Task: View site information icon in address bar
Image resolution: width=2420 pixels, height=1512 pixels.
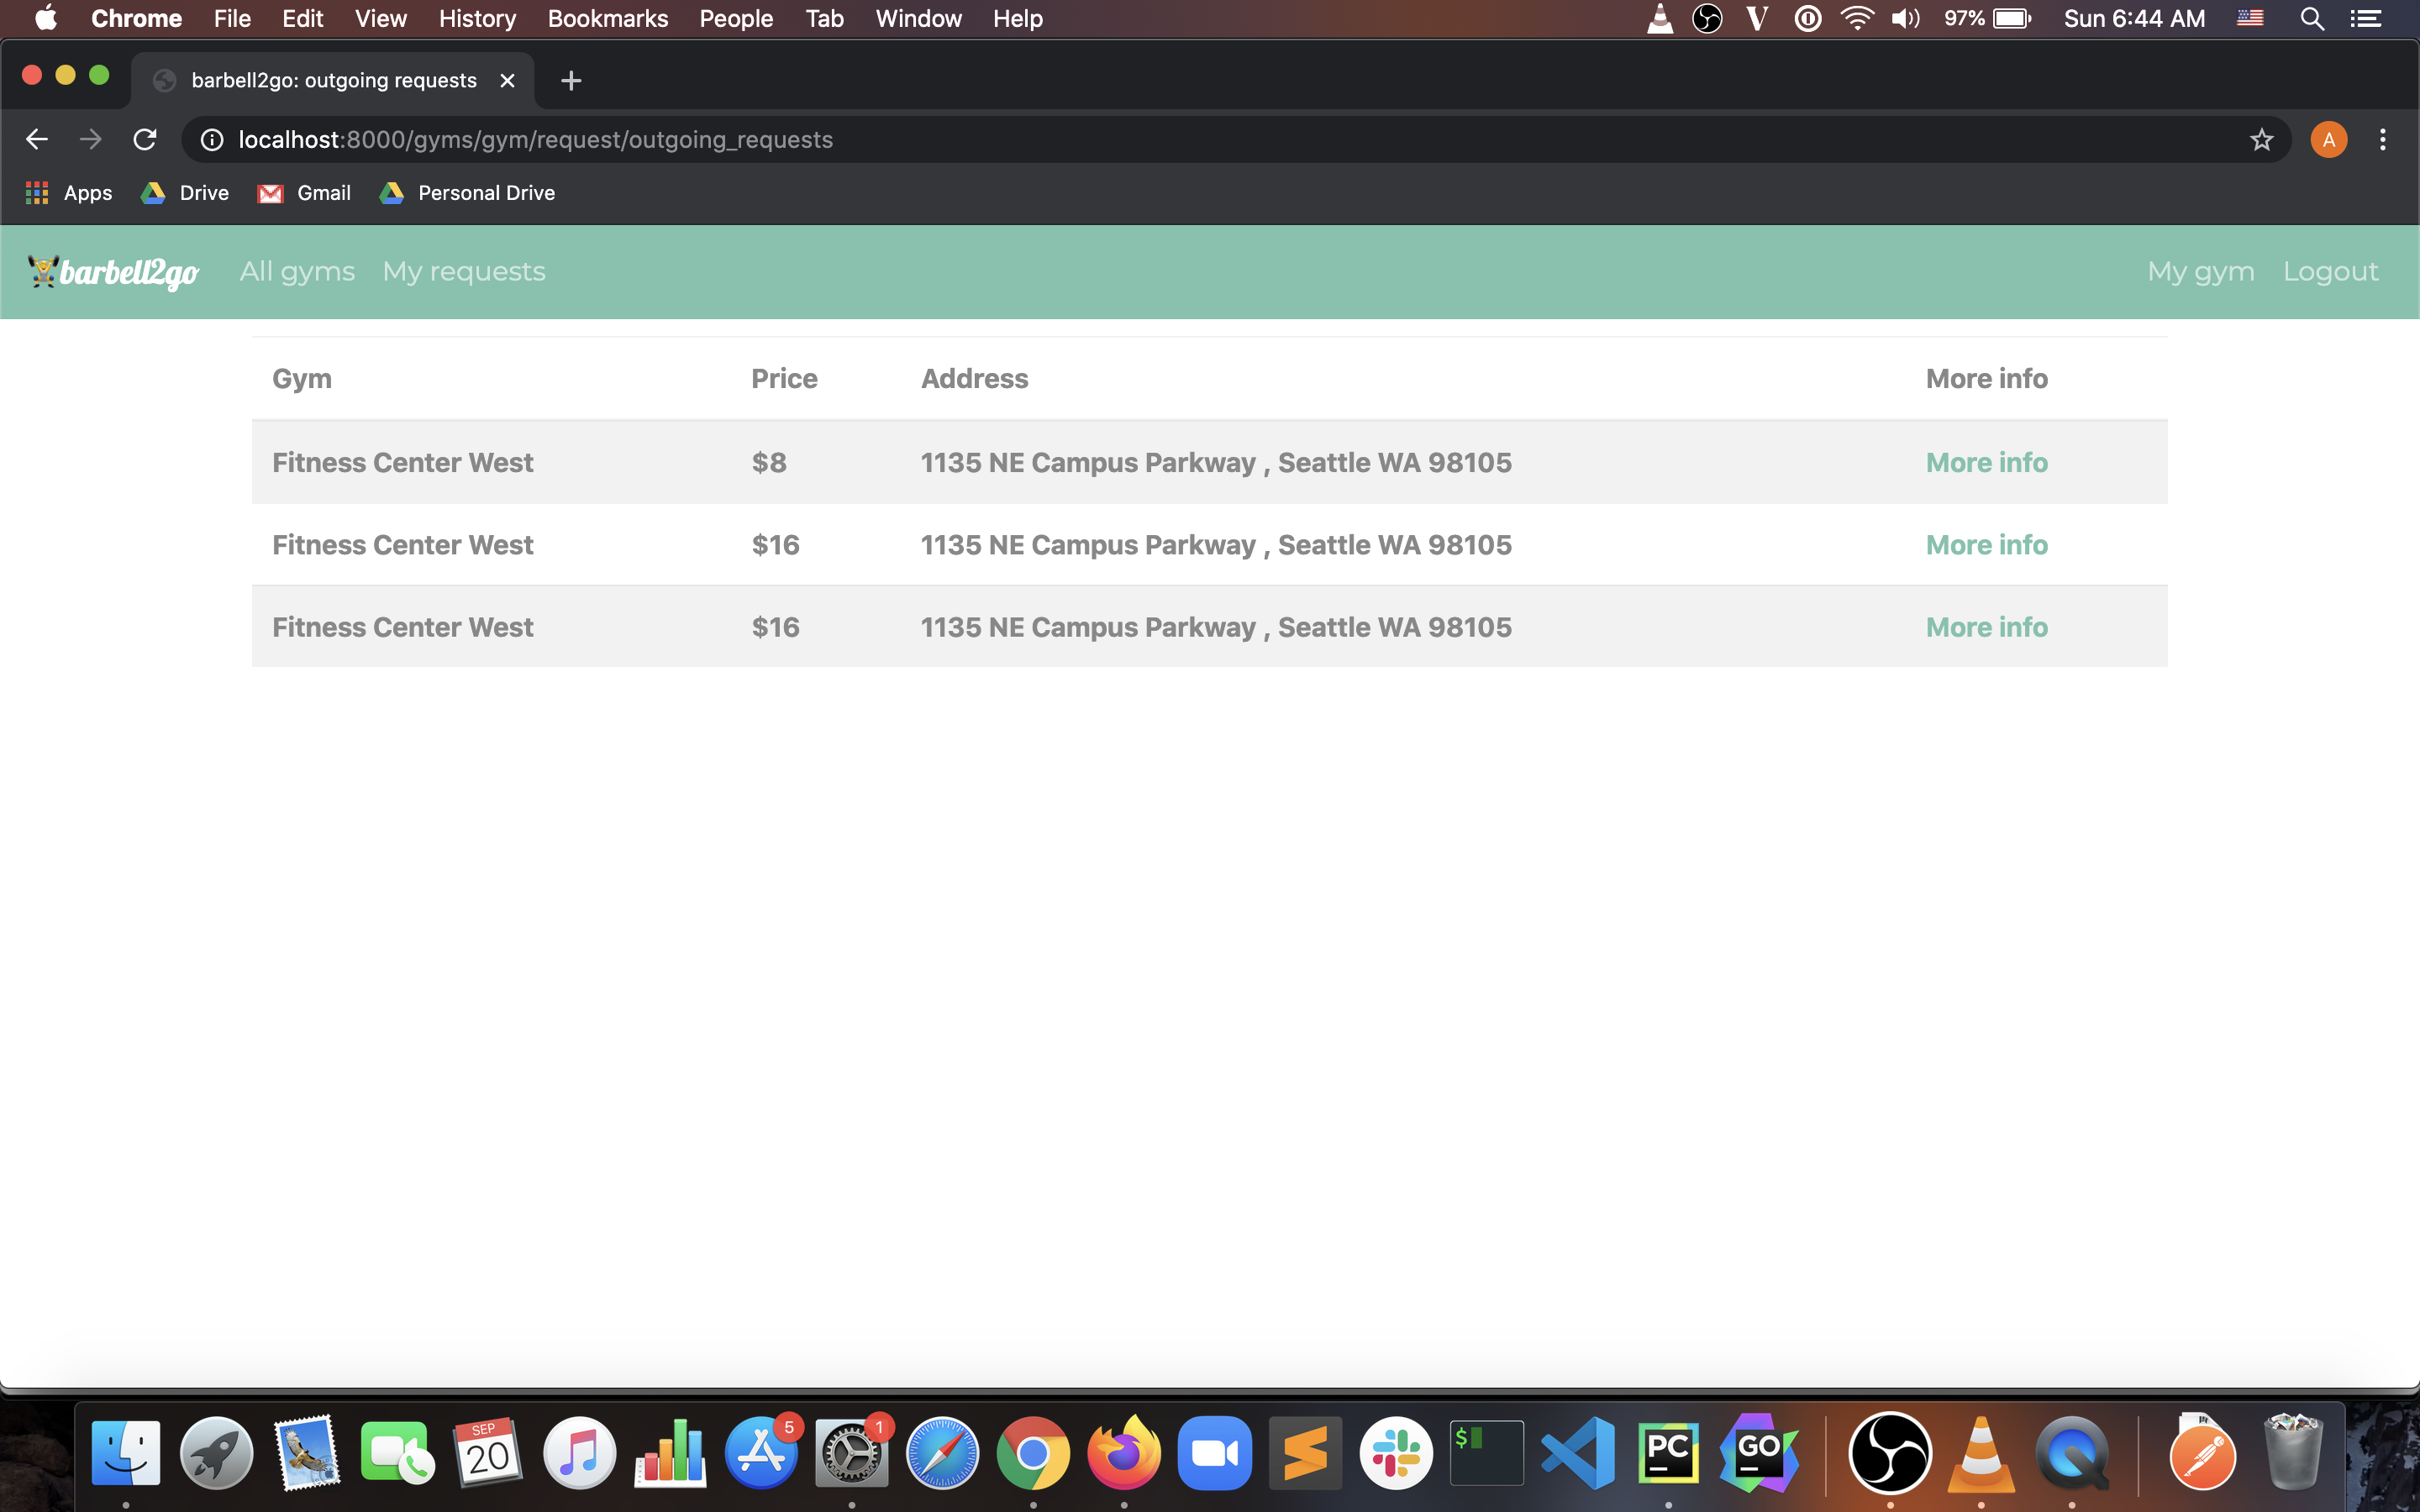Action: click(x=212, y=140)
